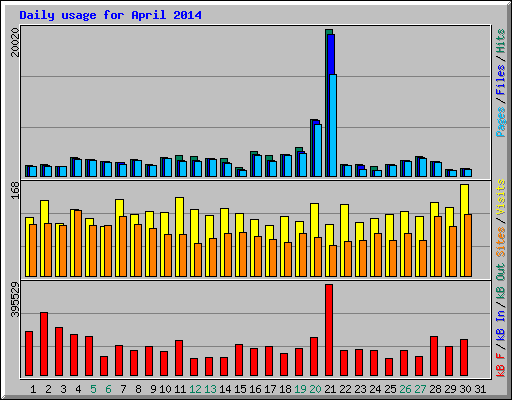Viewport: 512px width, 400px height.
Task: Click the day 14 axis label
Action: (x=225, y=389)
